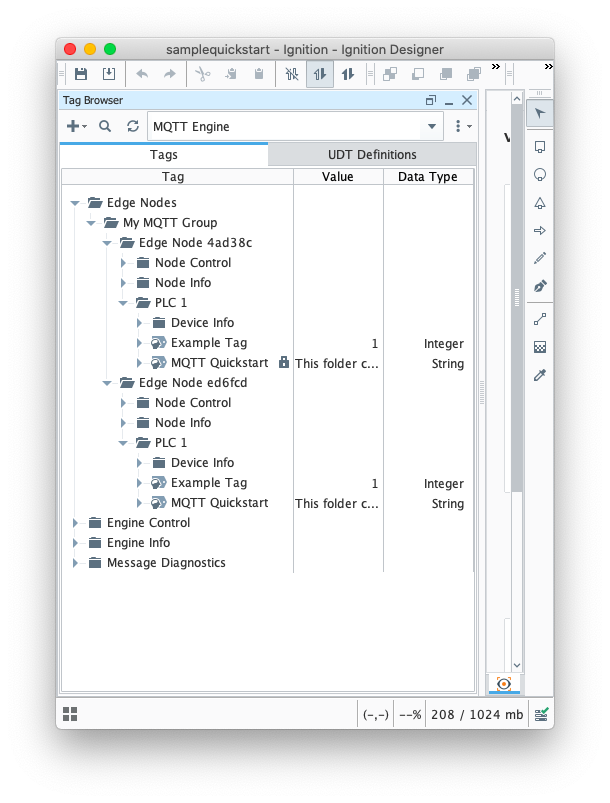
Task: Click the Value column header
Action: [x=338, y=177]
